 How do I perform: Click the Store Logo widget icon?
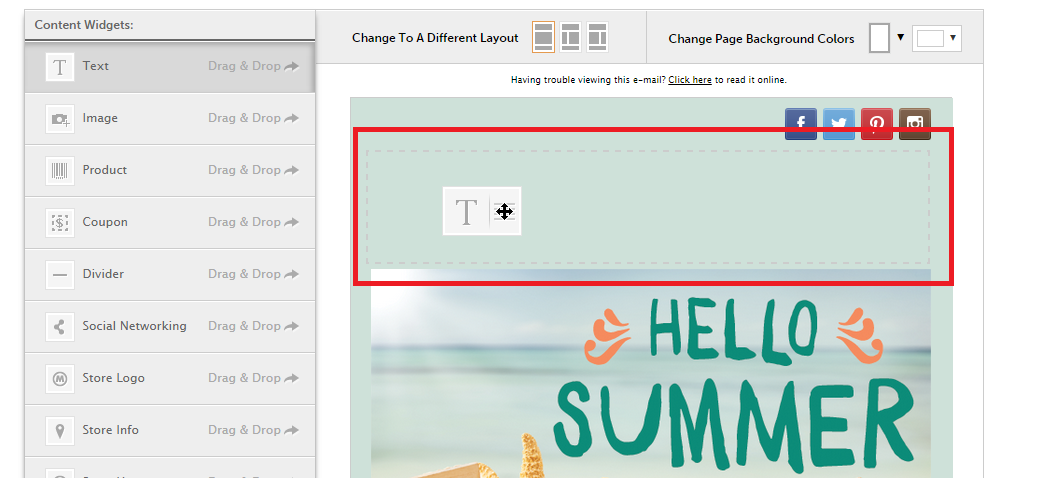[x=60, y=379]
